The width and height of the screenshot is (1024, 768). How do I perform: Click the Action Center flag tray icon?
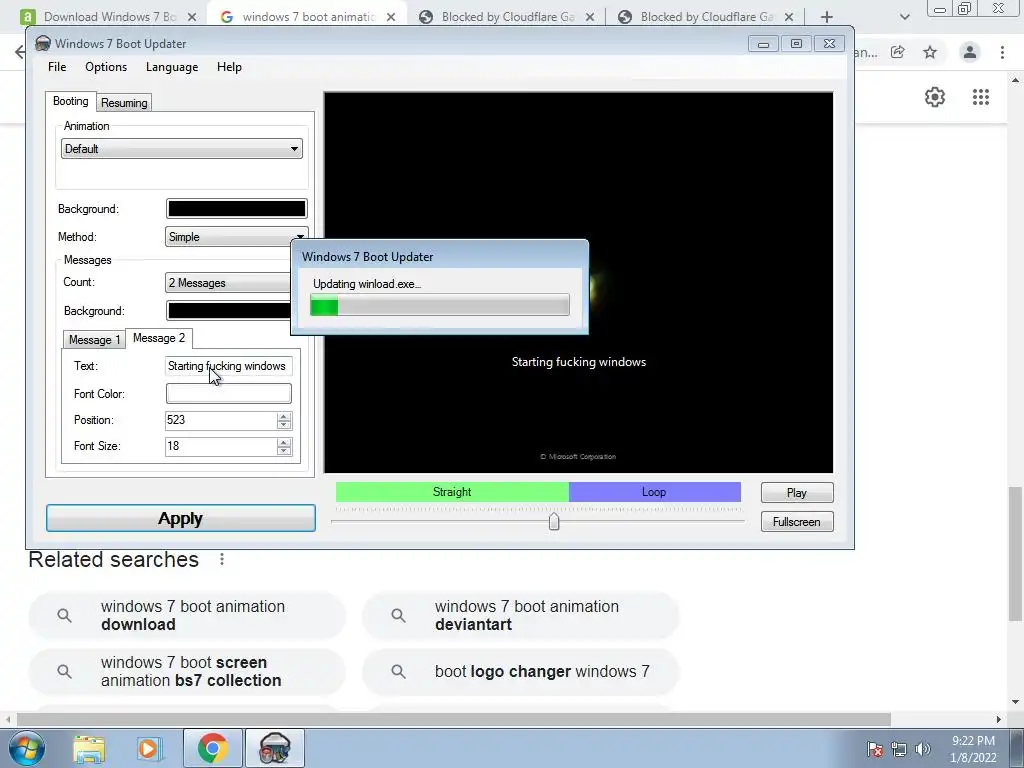point(874,749)
